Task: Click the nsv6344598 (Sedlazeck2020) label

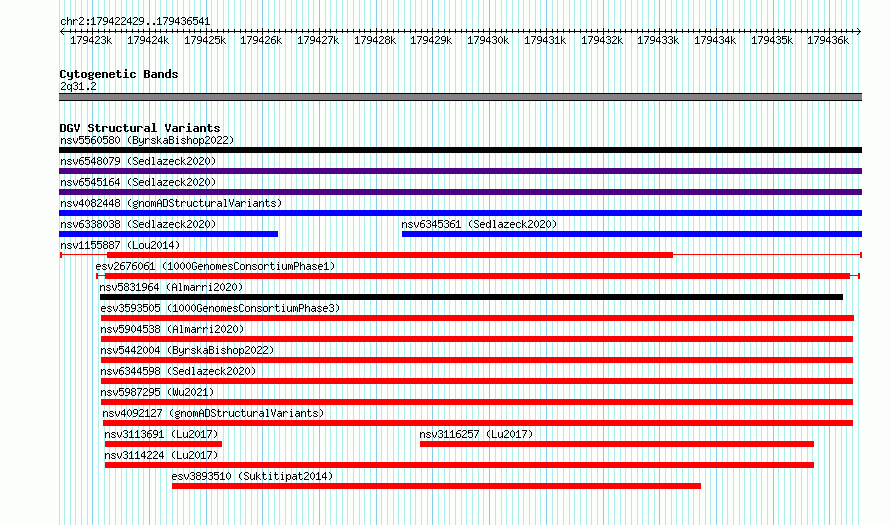Action: pos(178,371)
